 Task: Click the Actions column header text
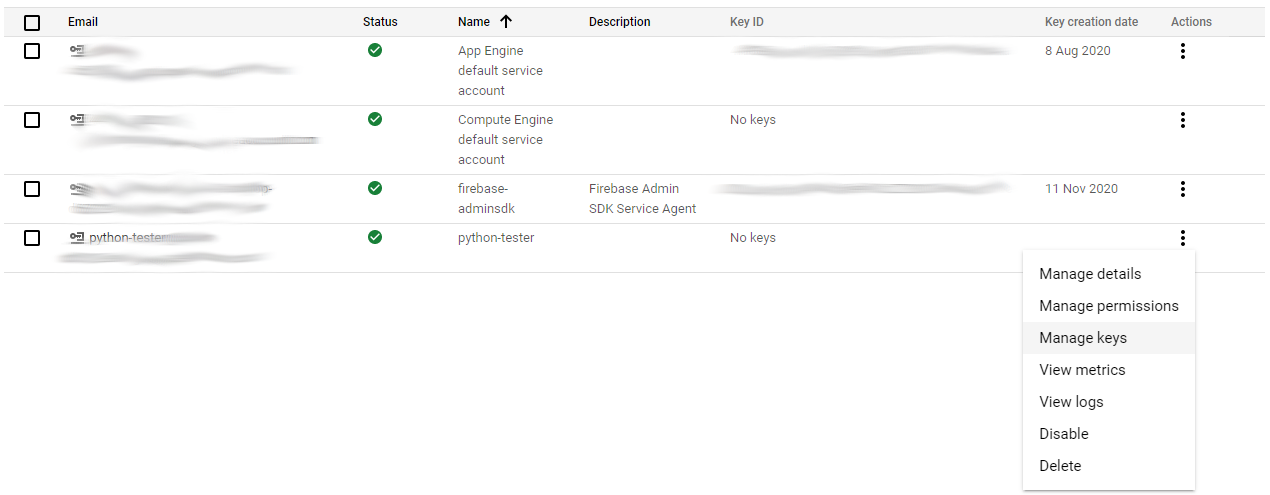pyautogui.click(x=1191, y=22)
